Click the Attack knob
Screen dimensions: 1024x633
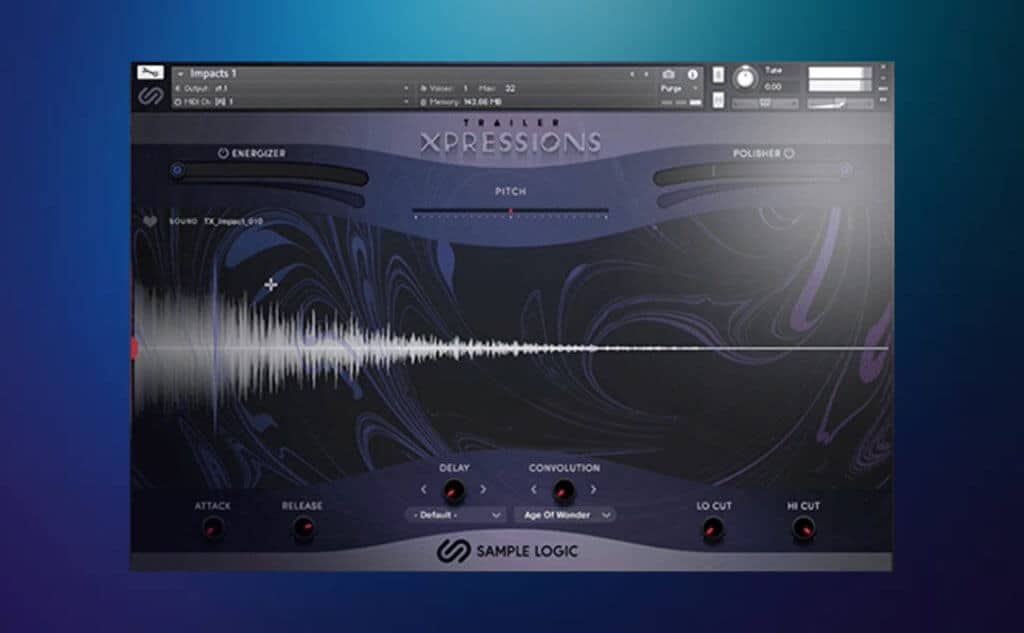coord(212,527)
